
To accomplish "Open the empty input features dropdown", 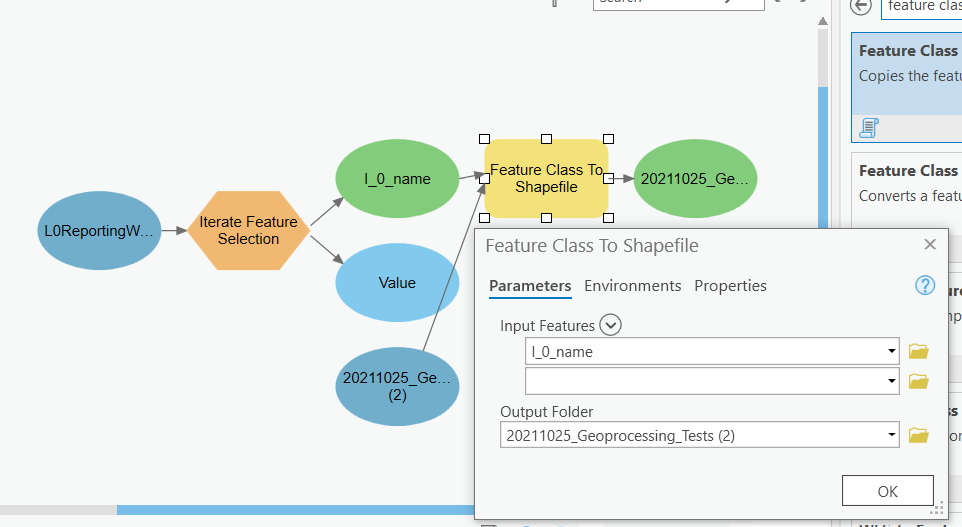I will [x=890, y=381].
